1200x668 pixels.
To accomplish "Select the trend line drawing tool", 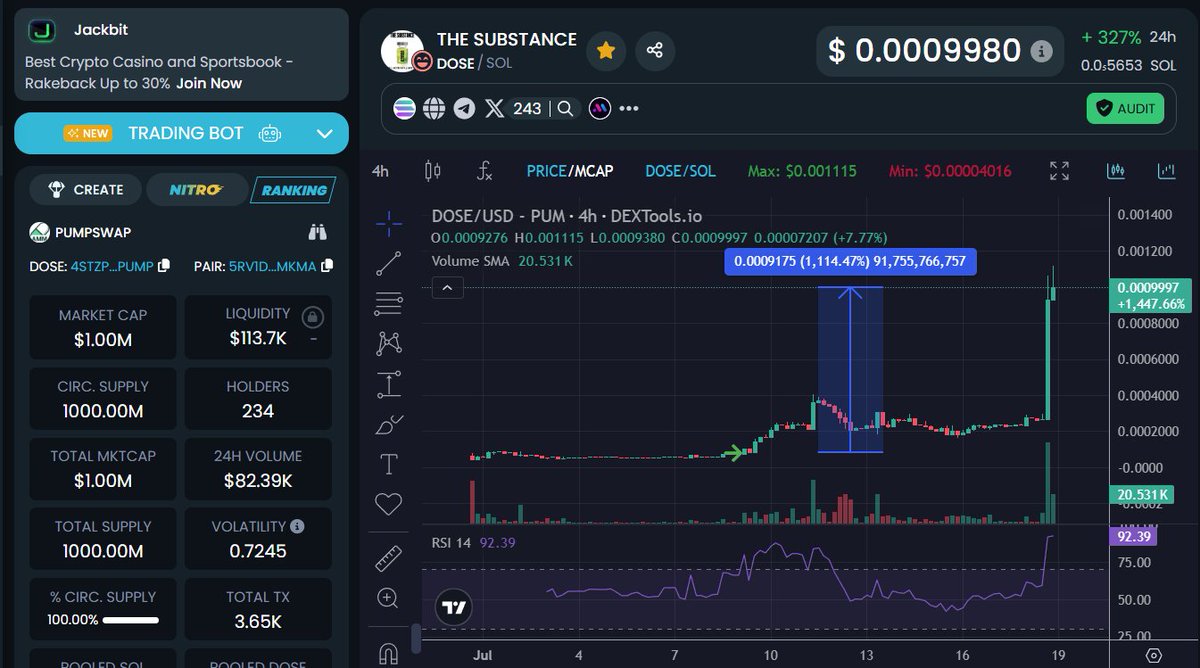I will click(x=389, y=264).
